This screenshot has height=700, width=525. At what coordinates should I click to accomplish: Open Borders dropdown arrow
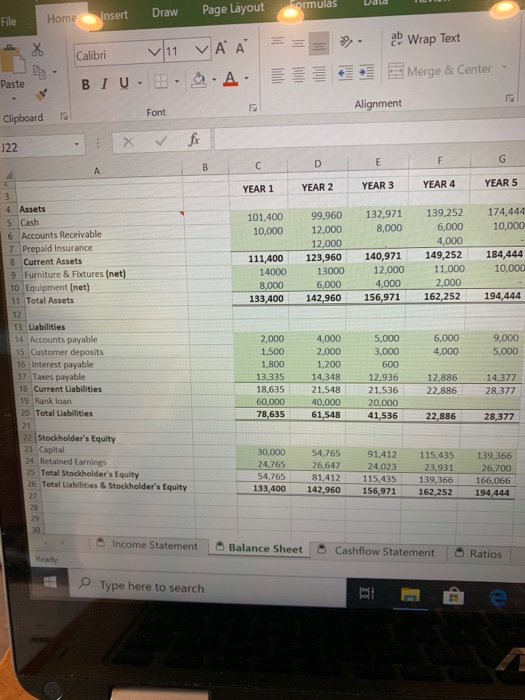pos(177,81)
